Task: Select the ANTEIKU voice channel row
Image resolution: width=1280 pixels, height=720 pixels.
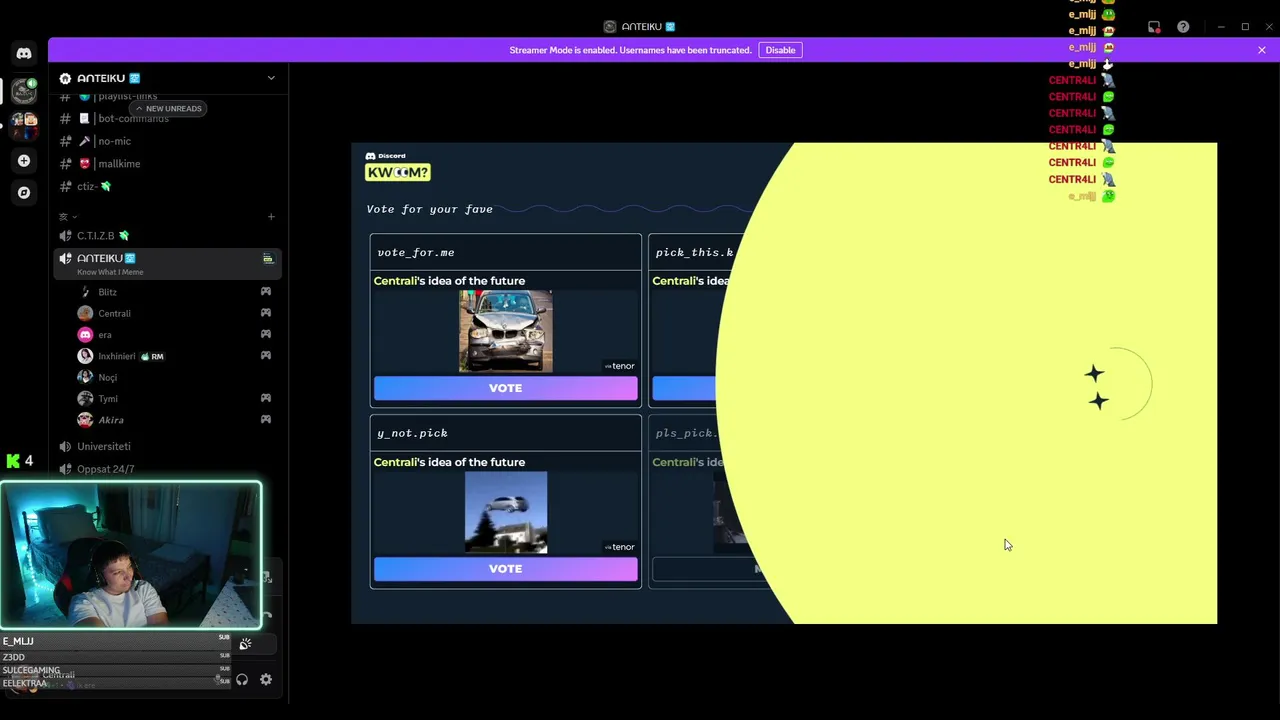Action: [x=168, y=264]
